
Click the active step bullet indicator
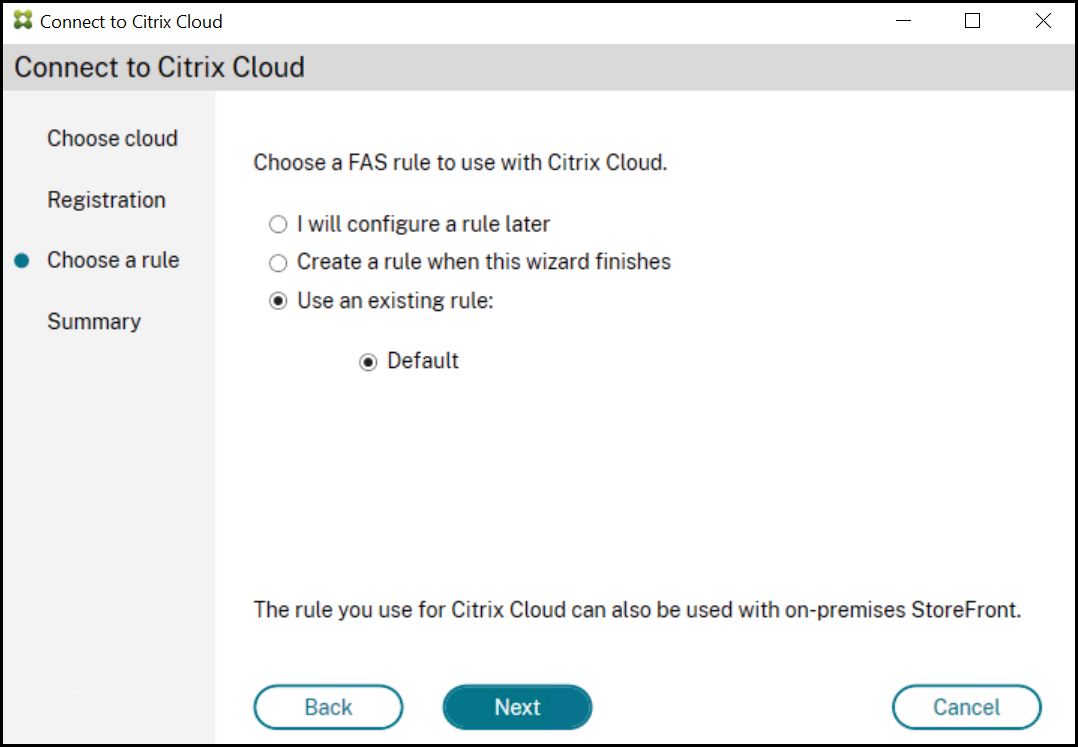coord(22,261)
